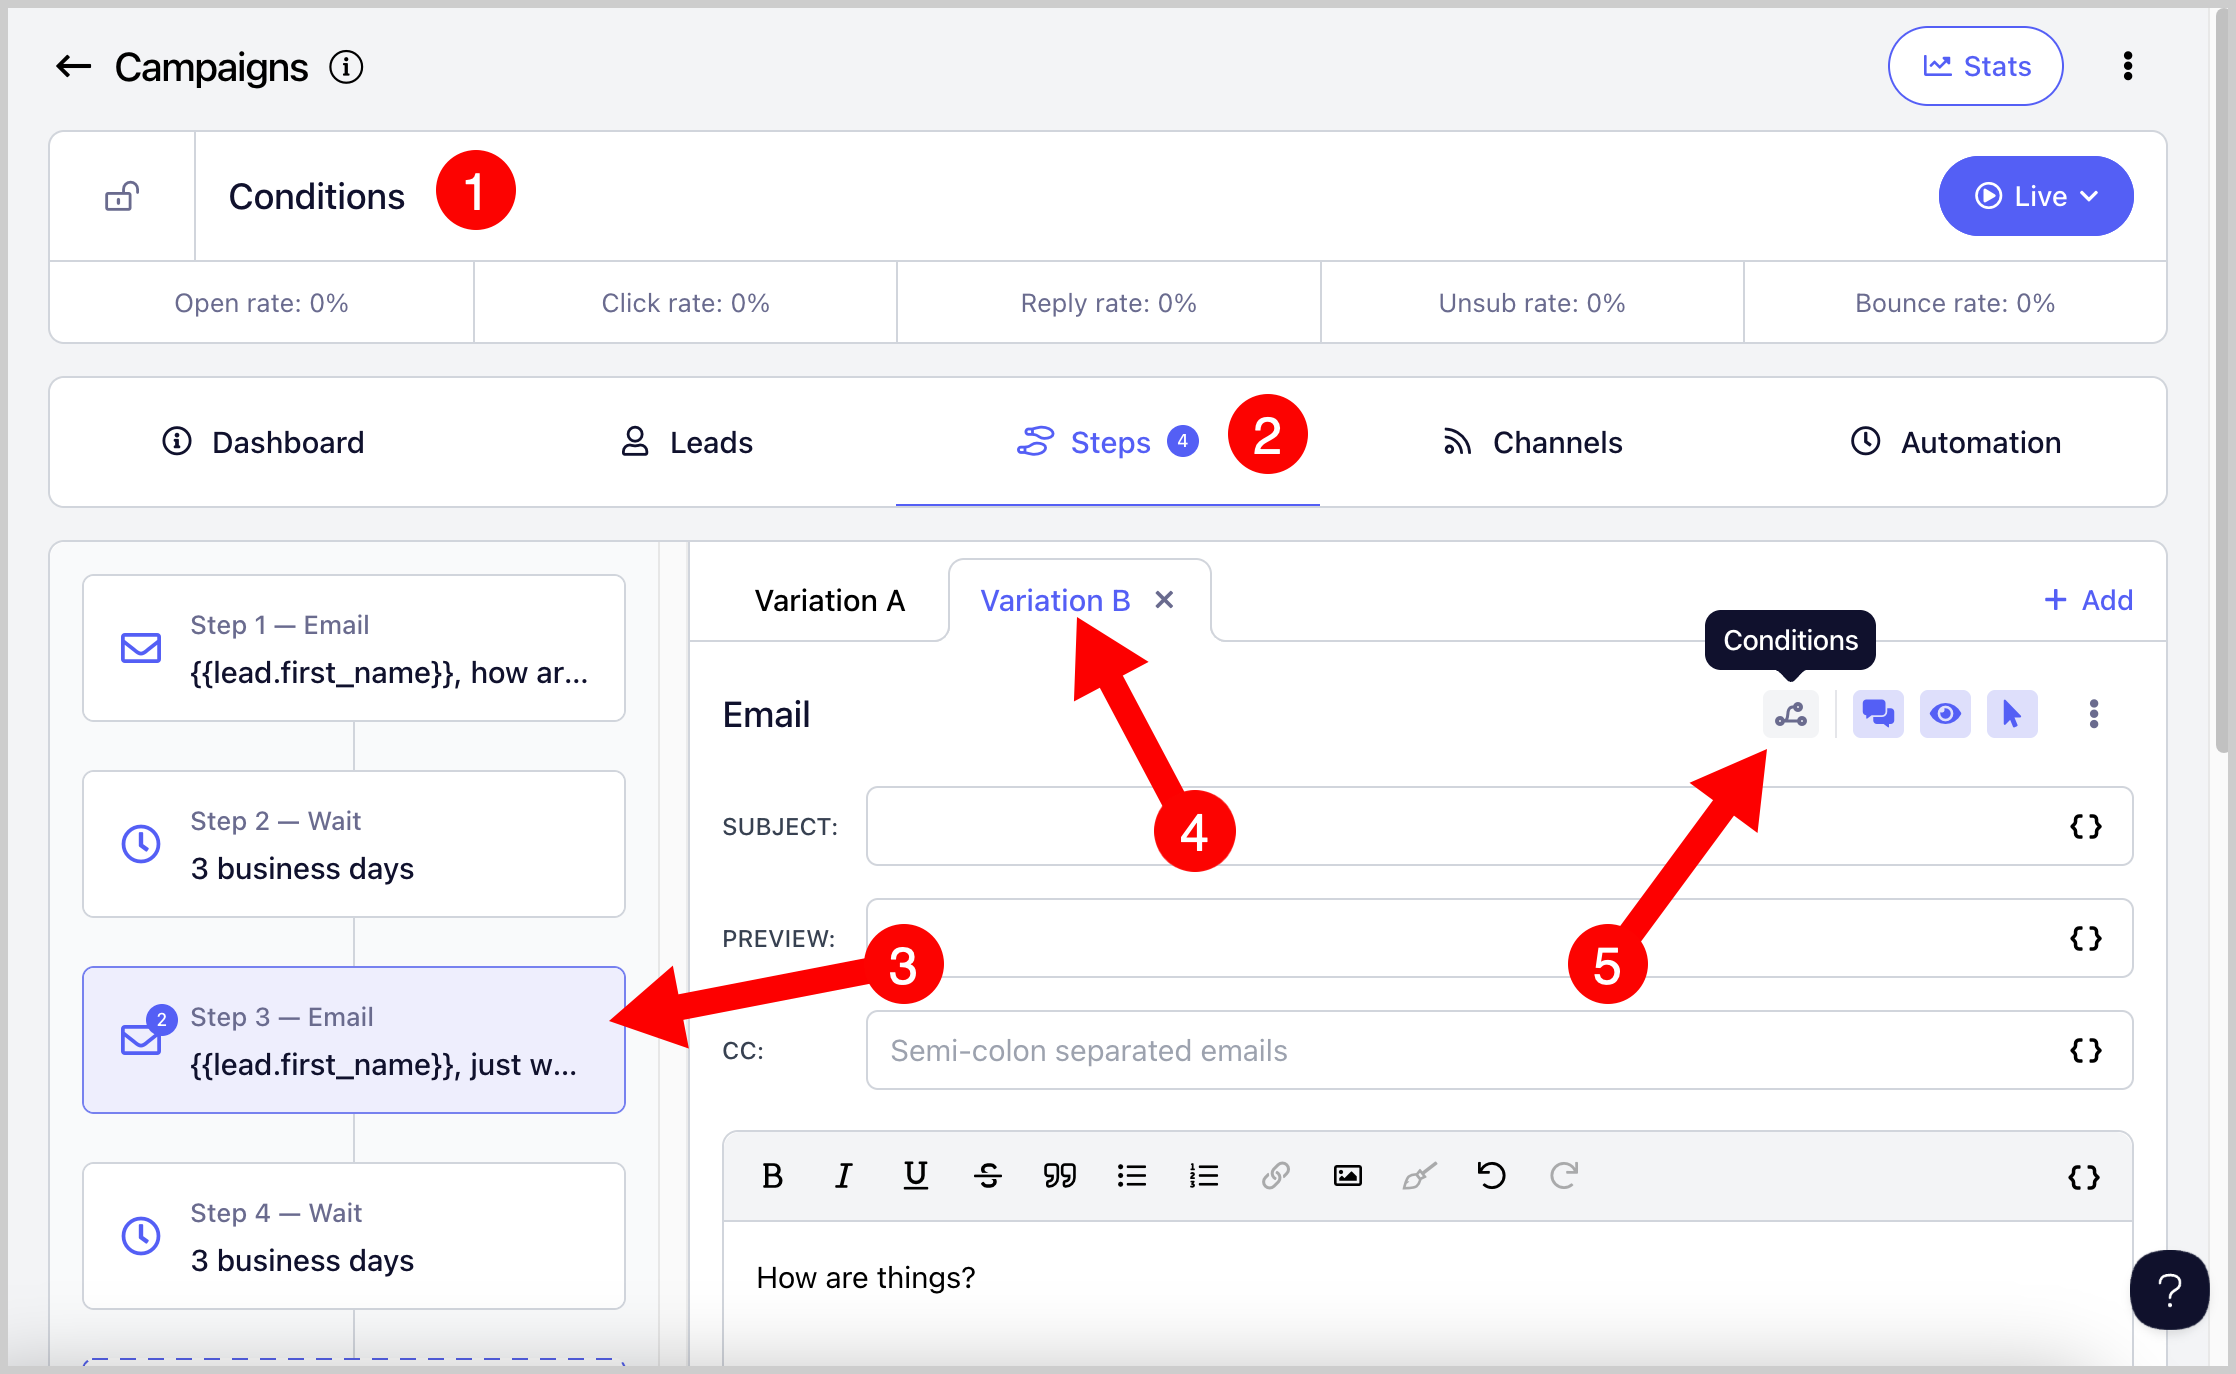
Task: Toggle open tracking eye icon
Action: point(1944,714)
